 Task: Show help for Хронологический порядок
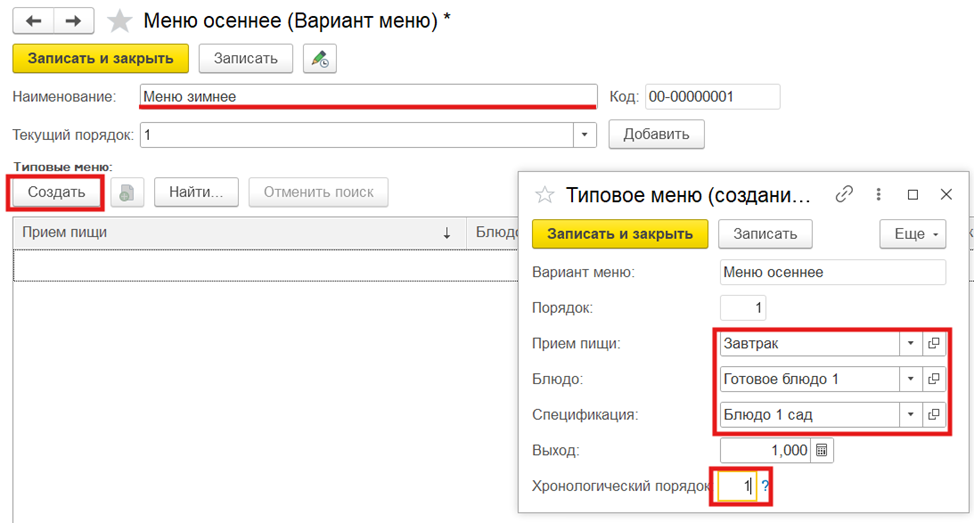[765, 486]
